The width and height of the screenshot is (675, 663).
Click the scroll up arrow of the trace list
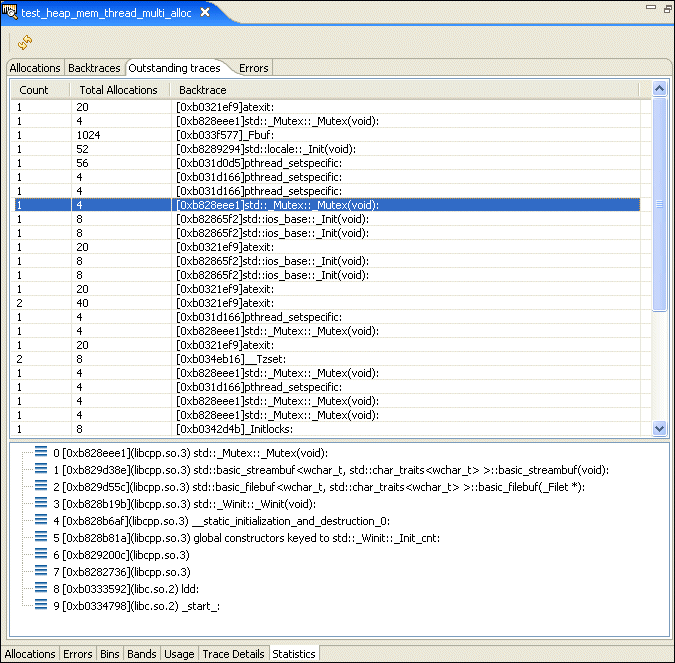click(x=659, y=89)
